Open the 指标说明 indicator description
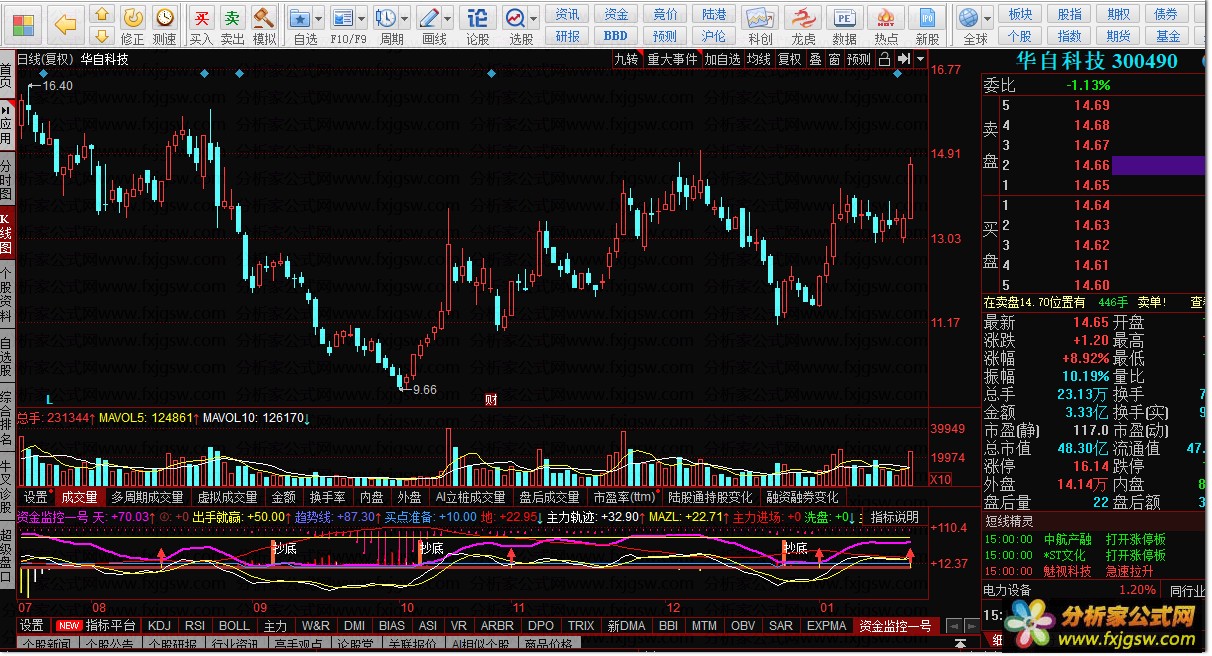Screen dimensions: 1212x656 (x=895, y=517)
